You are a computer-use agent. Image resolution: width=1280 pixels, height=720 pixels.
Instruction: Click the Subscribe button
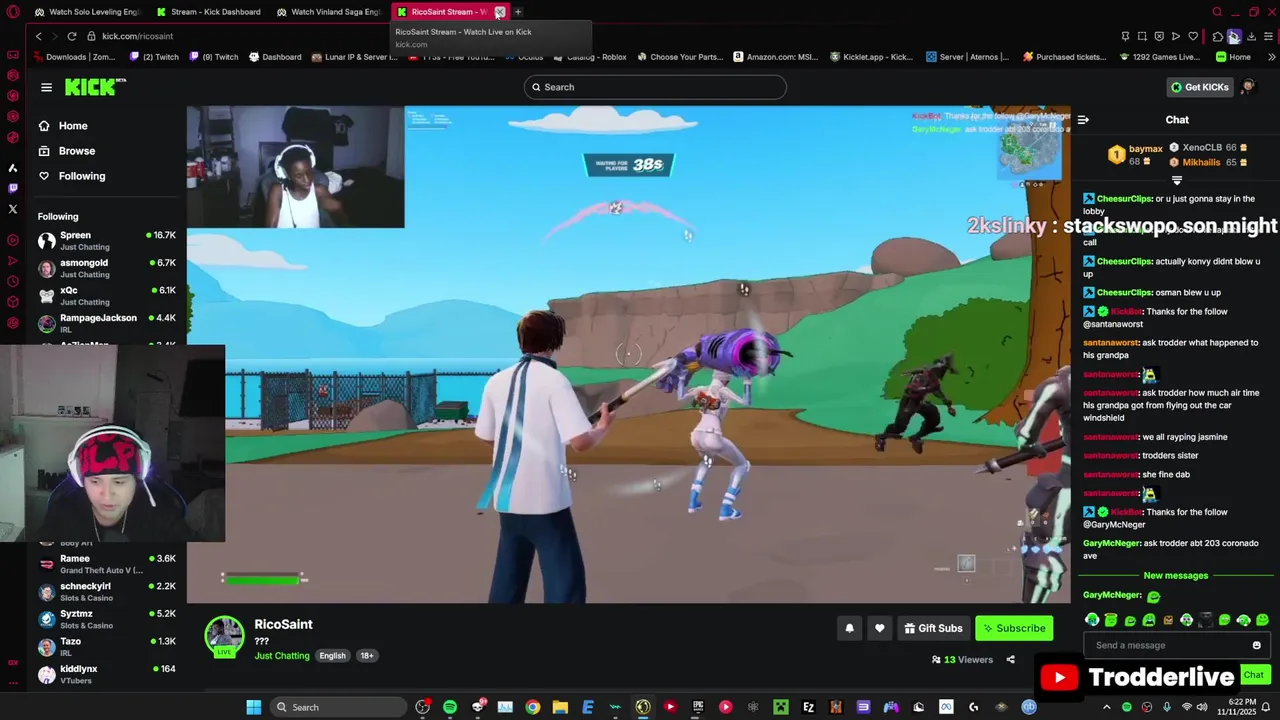point(1014,628)
